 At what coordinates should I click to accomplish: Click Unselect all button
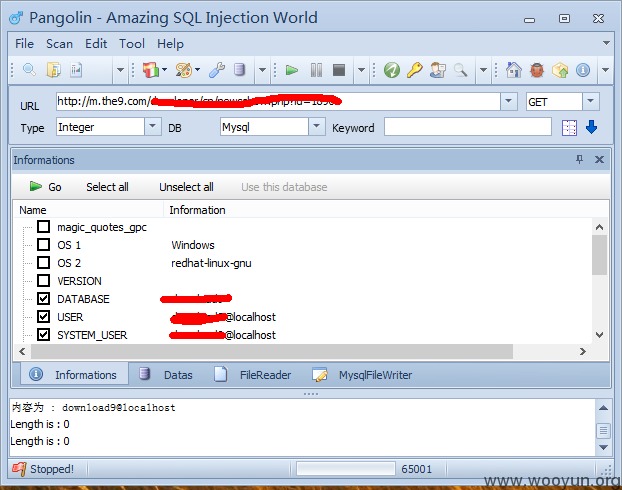[x=186, y=187]
